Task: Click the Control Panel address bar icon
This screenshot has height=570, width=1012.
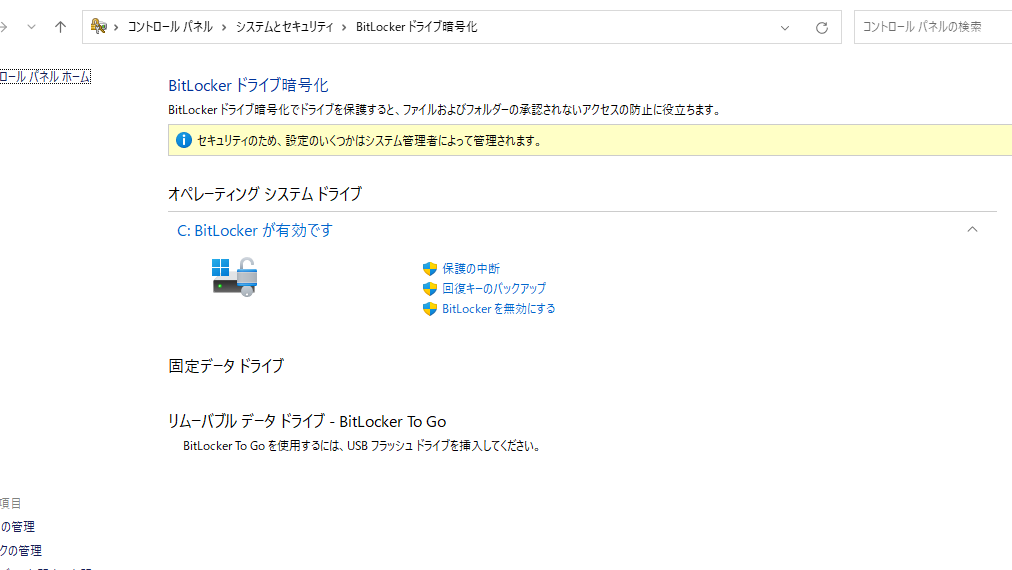Action: [x=99, y=26]
